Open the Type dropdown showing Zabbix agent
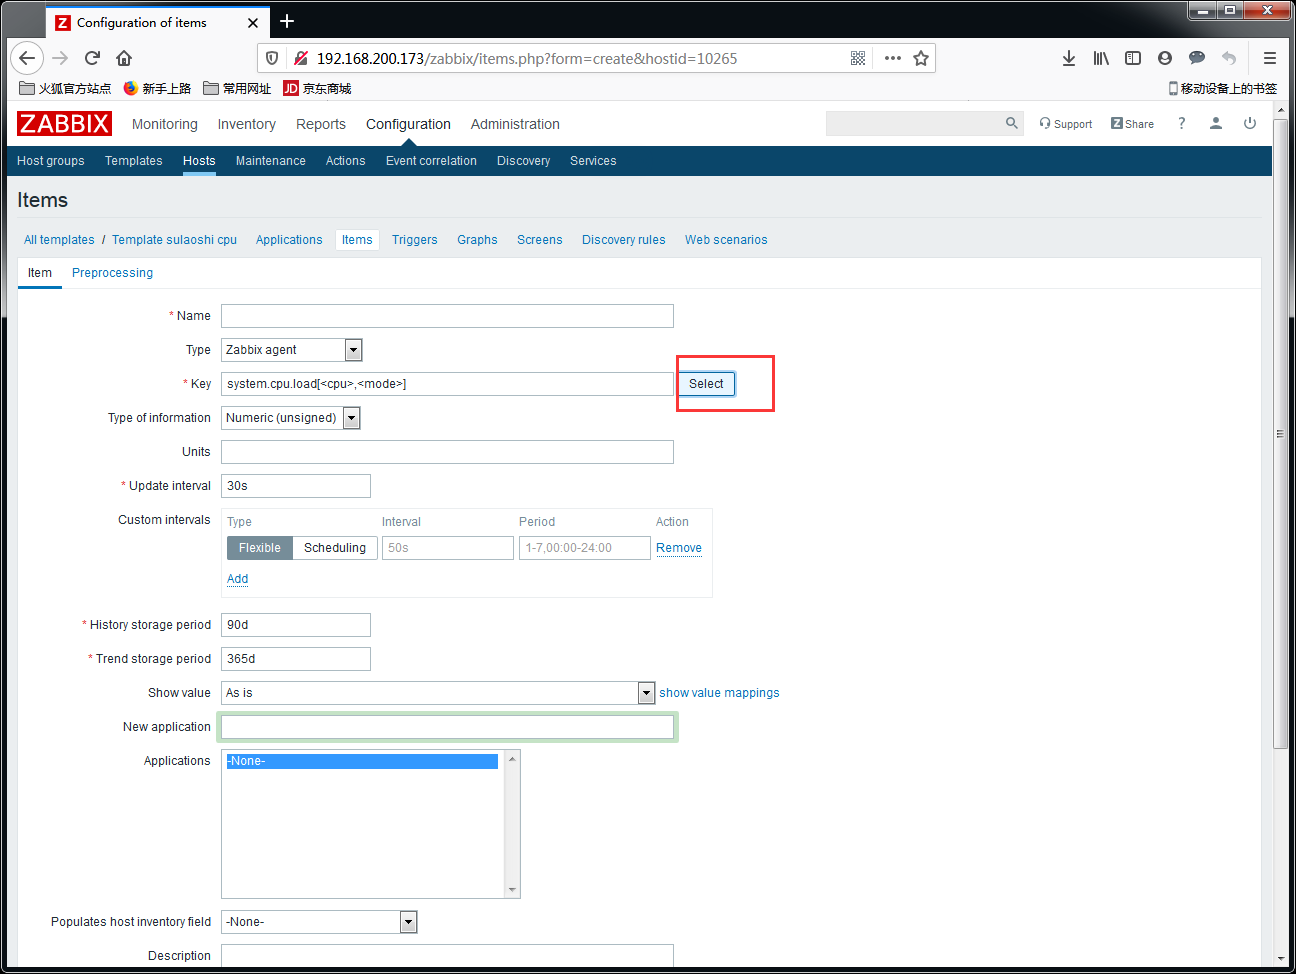Viewport: 1296px width, 974px height. point(292,350)
